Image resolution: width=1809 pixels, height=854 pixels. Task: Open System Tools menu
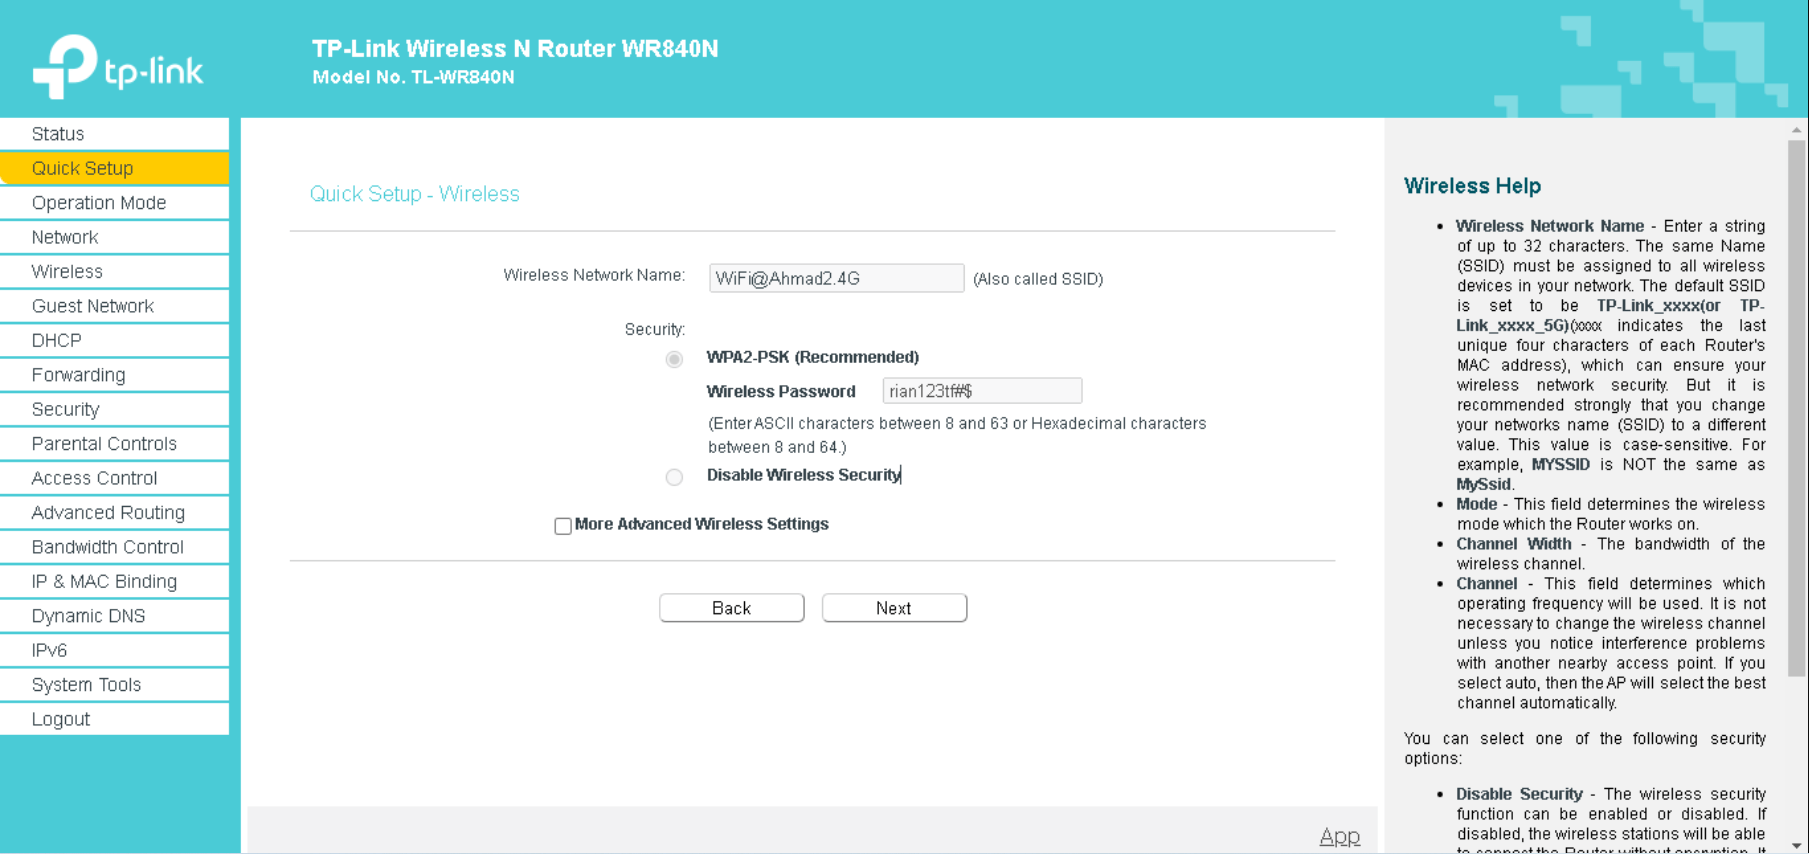[114, 685]
